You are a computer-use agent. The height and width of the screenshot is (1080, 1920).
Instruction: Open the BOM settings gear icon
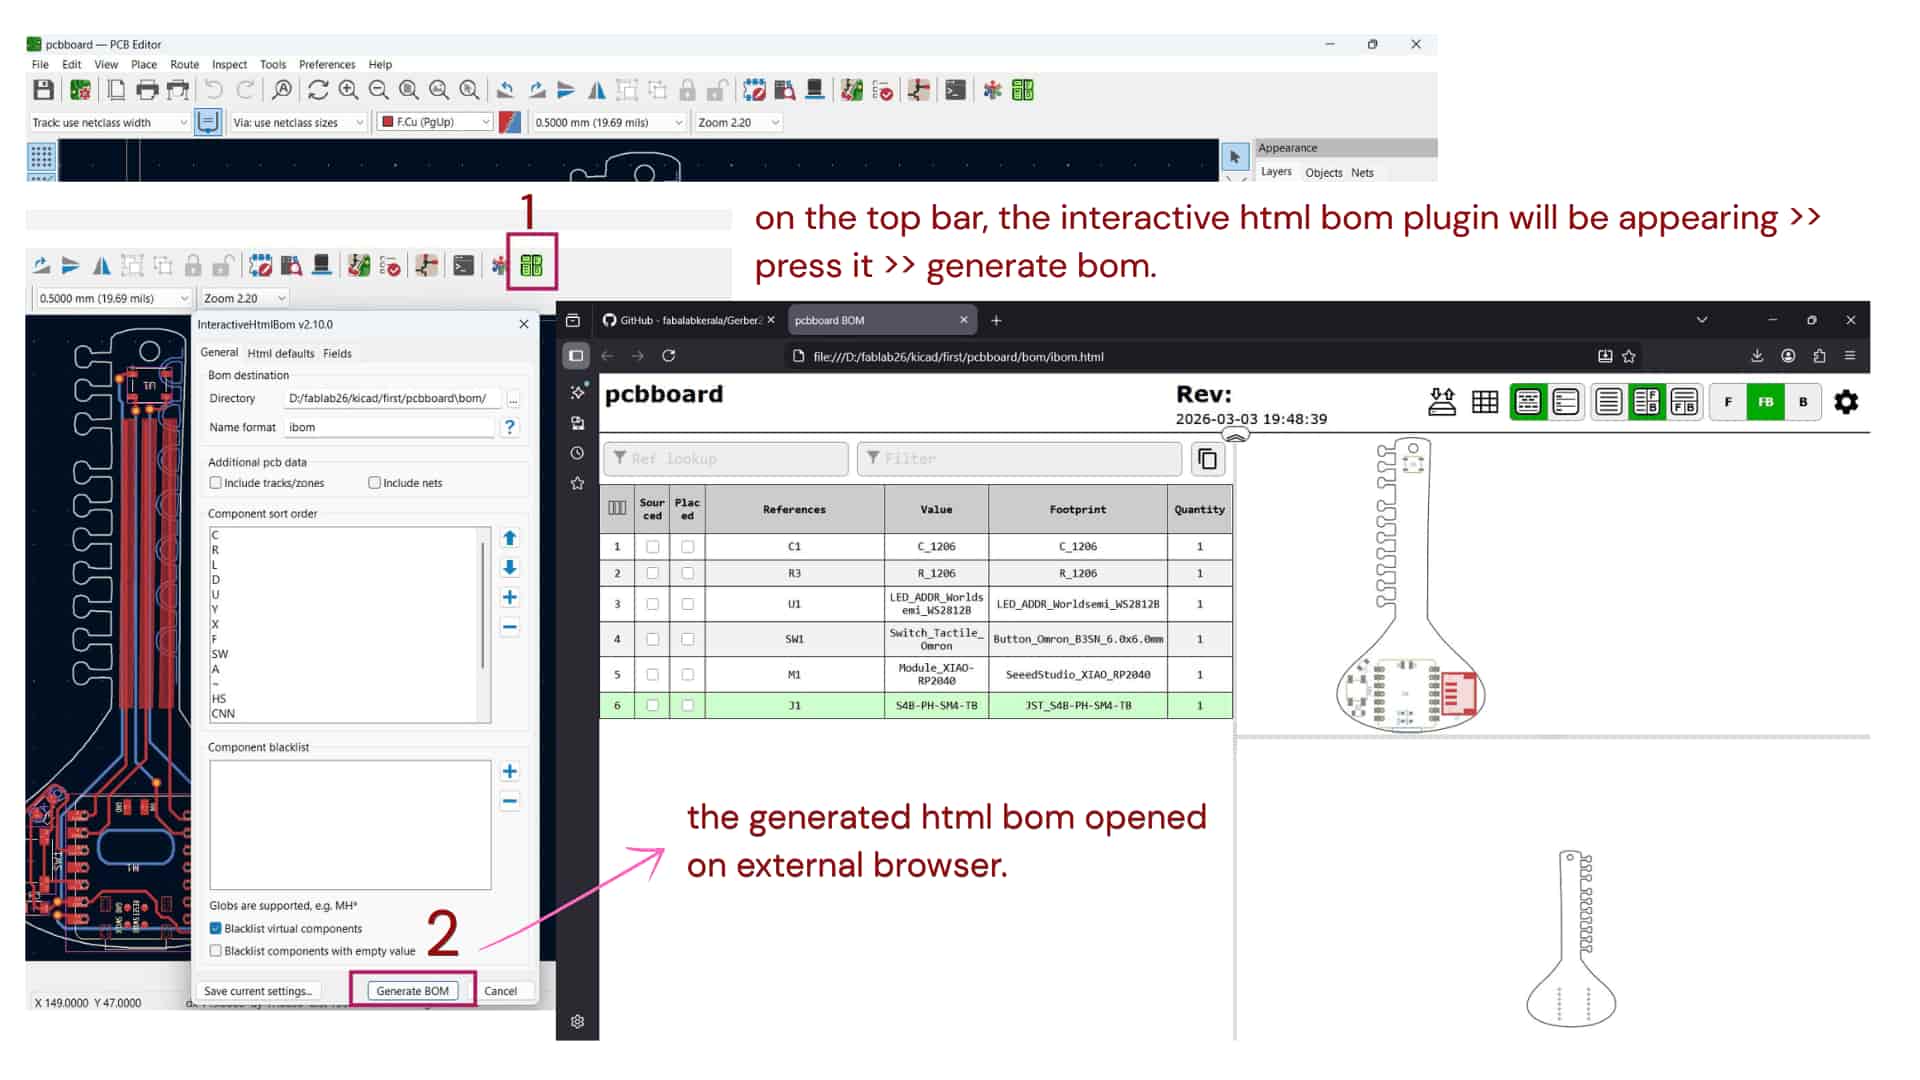click(x=1845, y=402)
